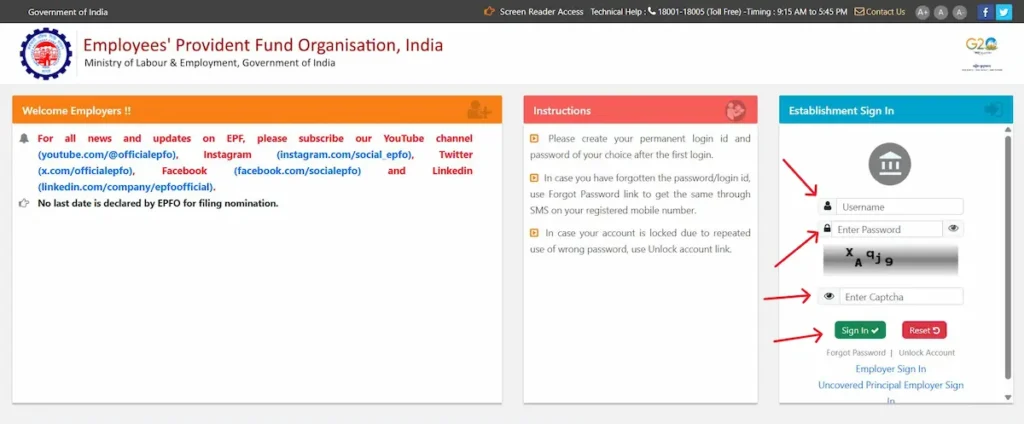This screenshot has height=424, width=1024.
Task: Decrease font size with A- button
Action: click(x=959, y=12)
